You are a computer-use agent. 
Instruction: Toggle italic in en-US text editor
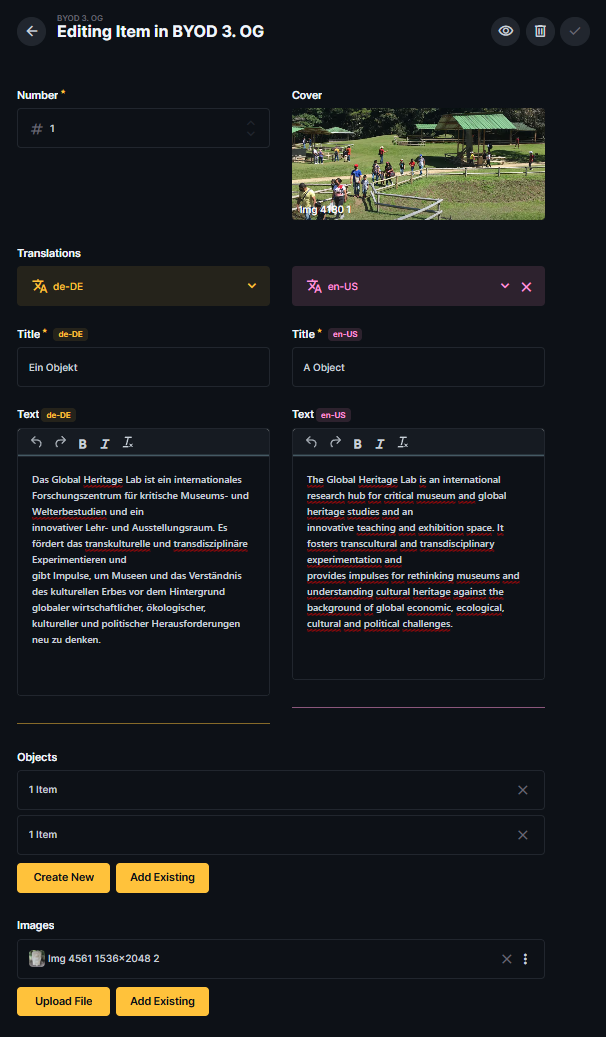(x=380, y=443)
